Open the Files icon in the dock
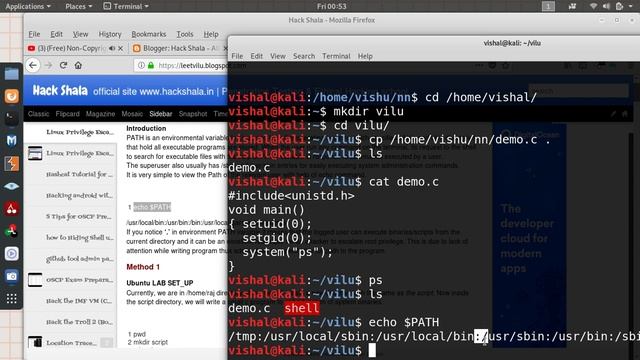 pyautogui.click(x=11, y=74)
